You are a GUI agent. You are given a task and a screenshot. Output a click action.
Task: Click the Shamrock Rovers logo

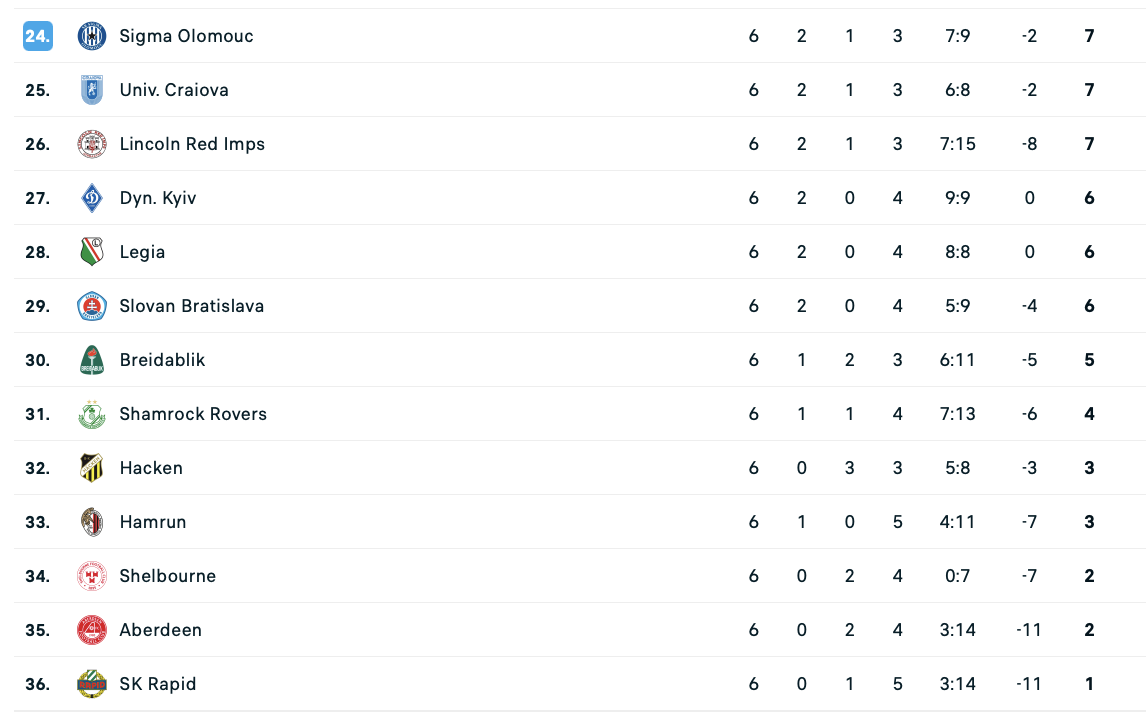click(92, 414)
